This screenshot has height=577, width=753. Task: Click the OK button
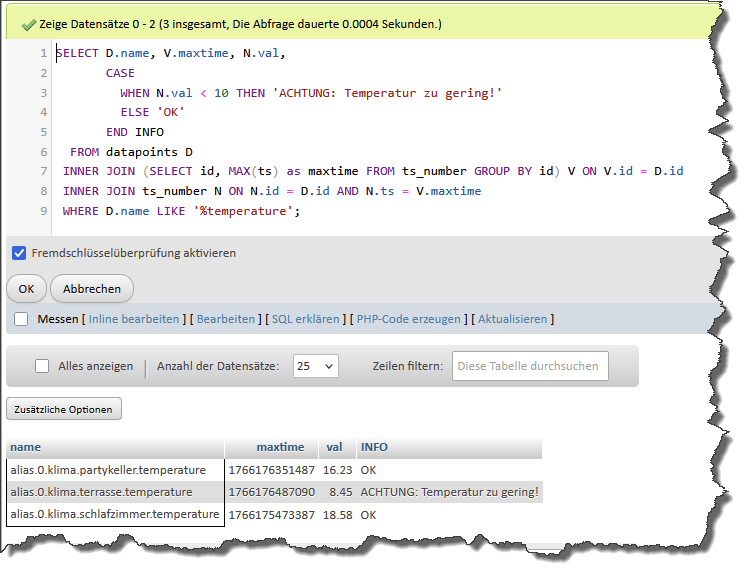[x=26, y=289]
